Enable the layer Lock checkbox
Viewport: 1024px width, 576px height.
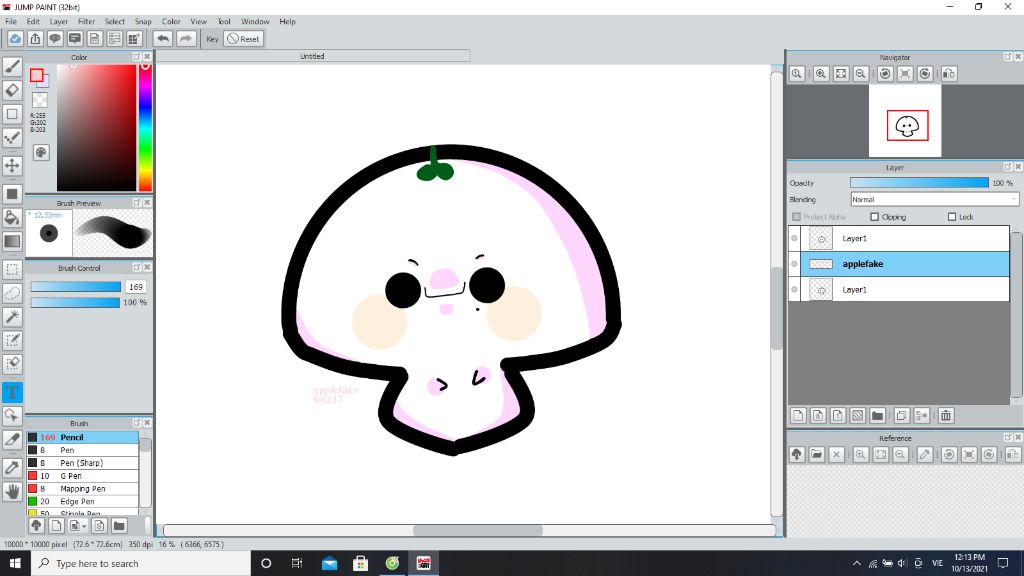[x=952, y=217]
